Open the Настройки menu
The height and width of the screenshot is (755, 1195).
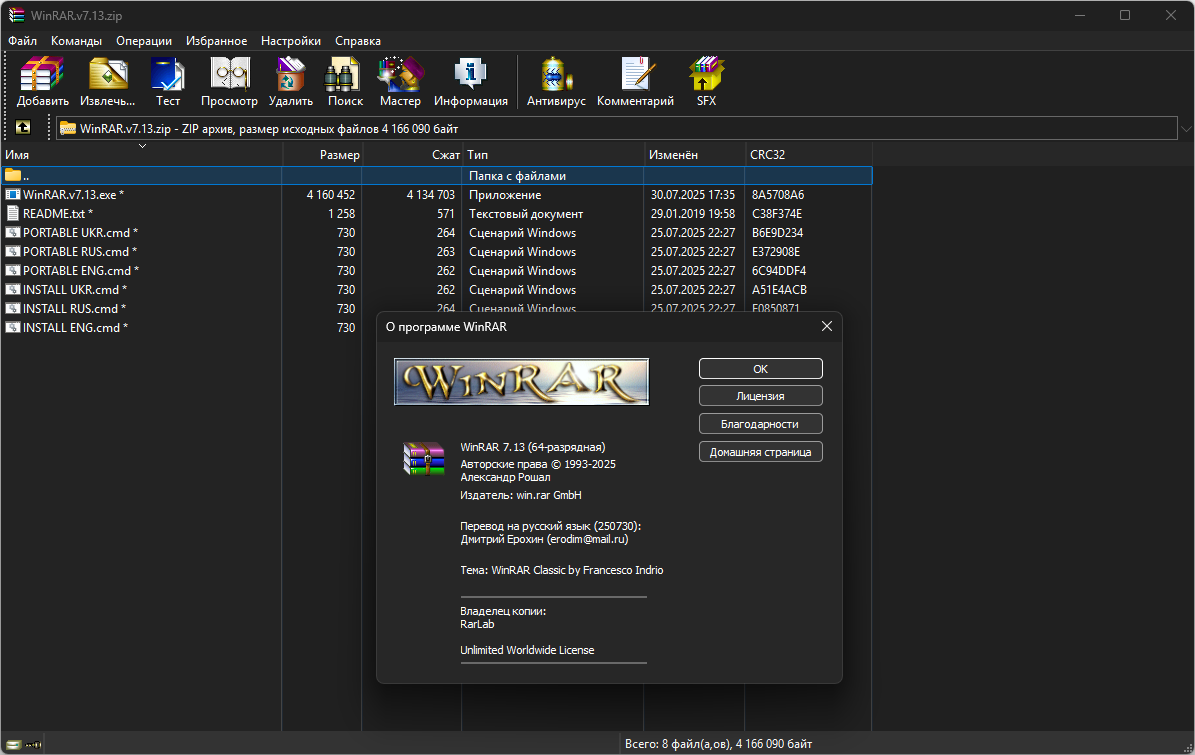pyautogui.click(x=290, y=41)
